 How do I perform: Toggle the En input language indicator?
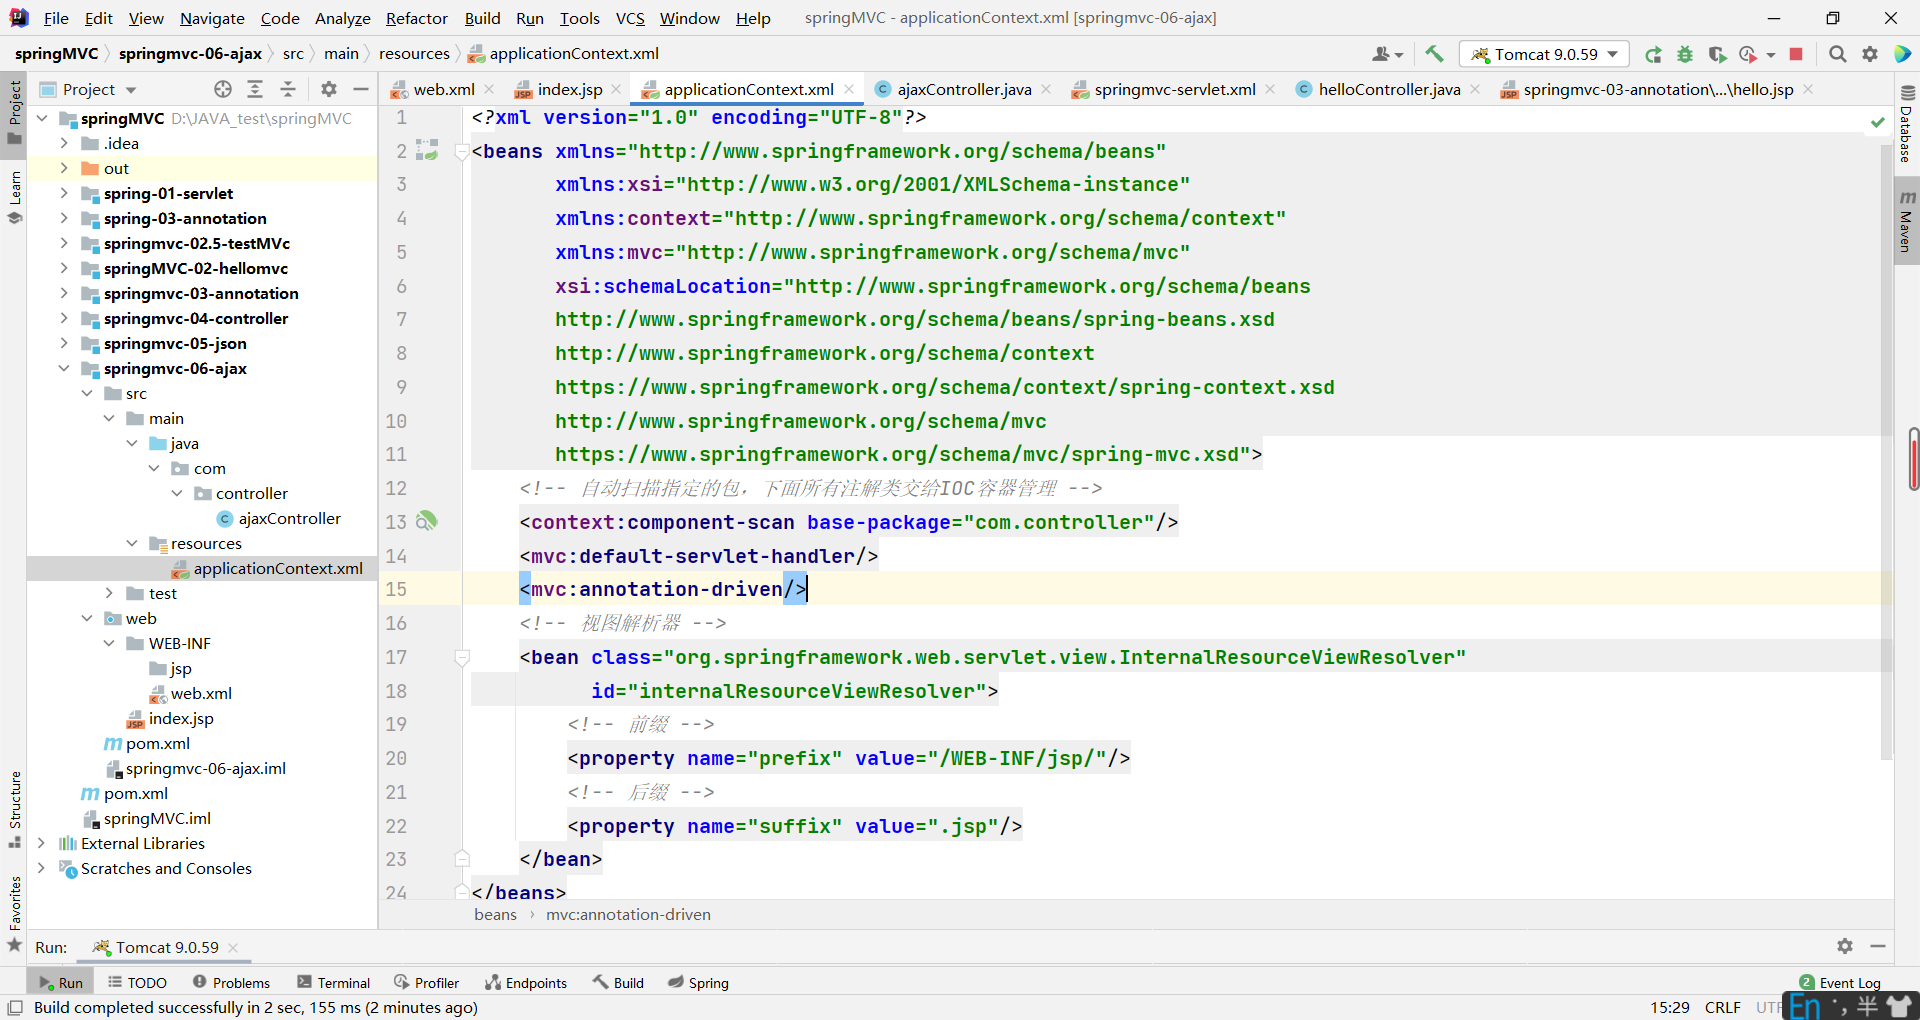(1805, 1006)
